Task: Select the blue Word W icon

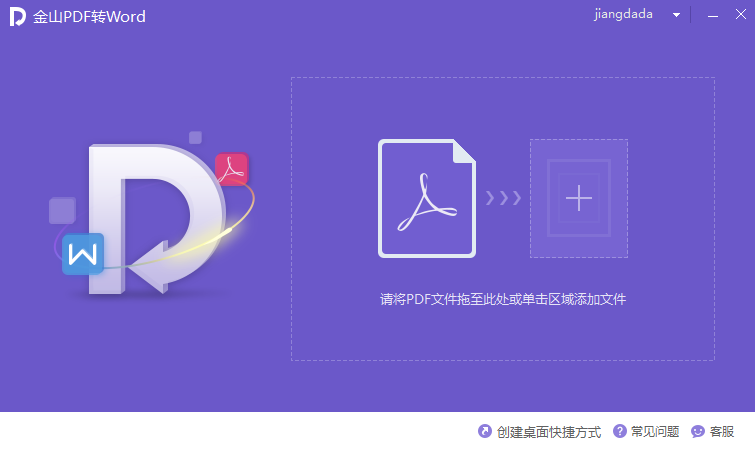Action: coord(83,254)
